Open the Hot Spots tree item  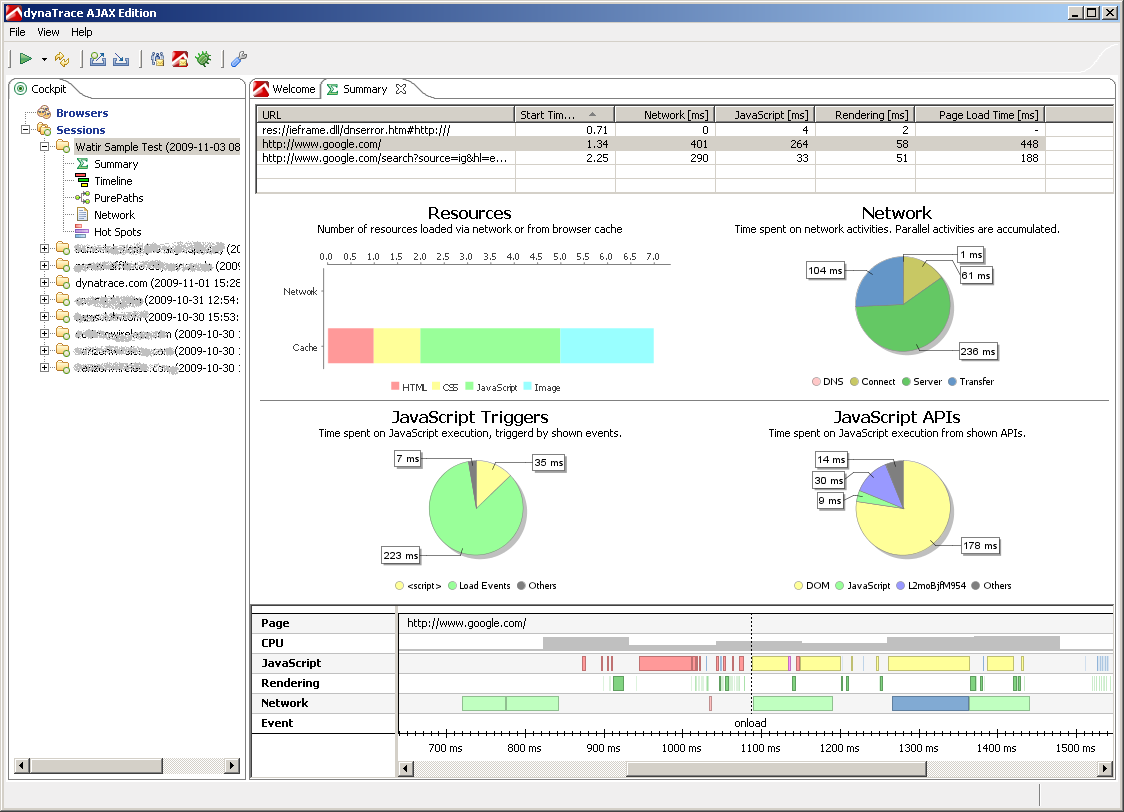pos(118,232)
